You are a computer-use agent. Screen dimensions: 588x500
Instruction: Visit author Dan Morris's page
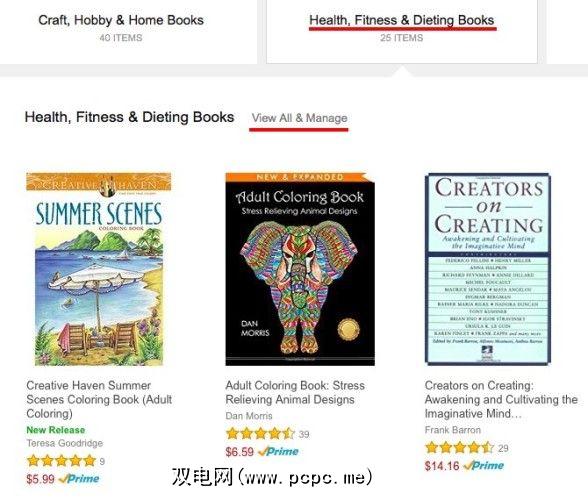tap(249, 416)
